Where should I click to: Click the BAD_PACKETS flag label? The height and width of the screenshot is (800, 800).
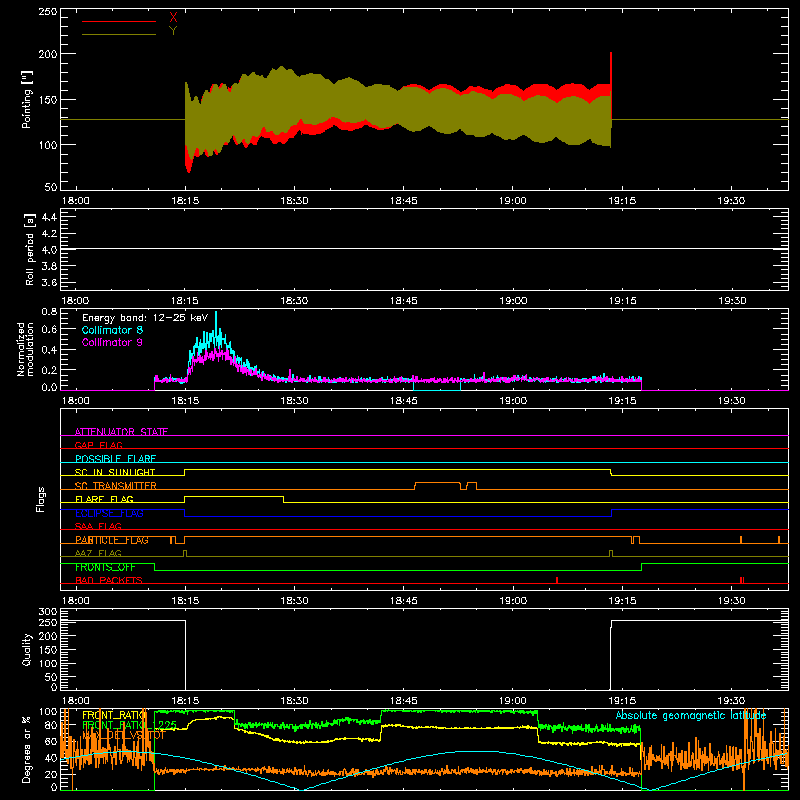pos(109,580)
